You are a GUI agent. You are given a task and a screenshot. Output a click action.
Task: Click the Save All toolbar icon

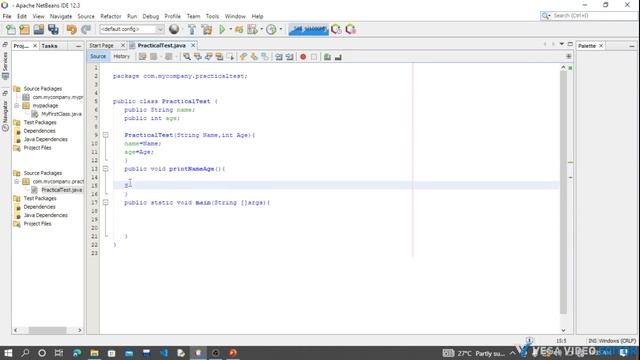pyautogui.click(x=53, y=29)
